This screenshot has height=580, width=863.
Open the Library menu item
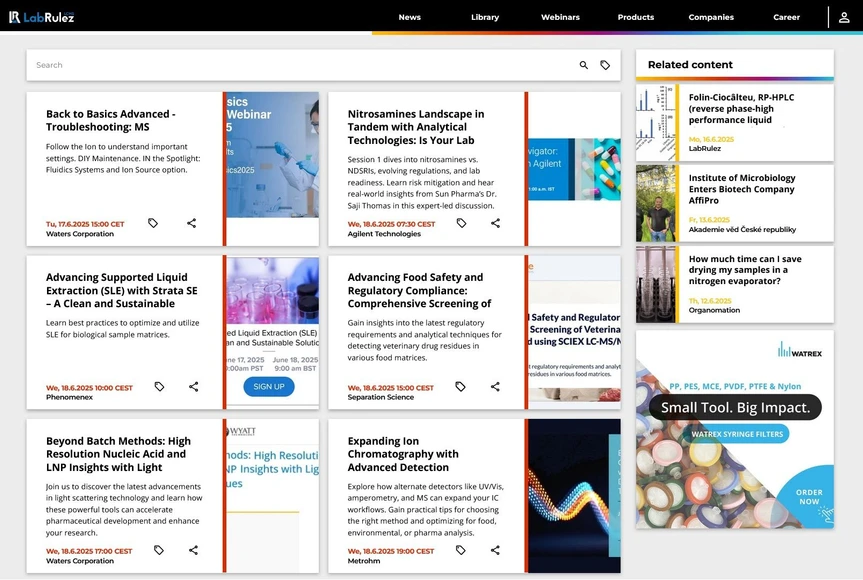(485, 17)
